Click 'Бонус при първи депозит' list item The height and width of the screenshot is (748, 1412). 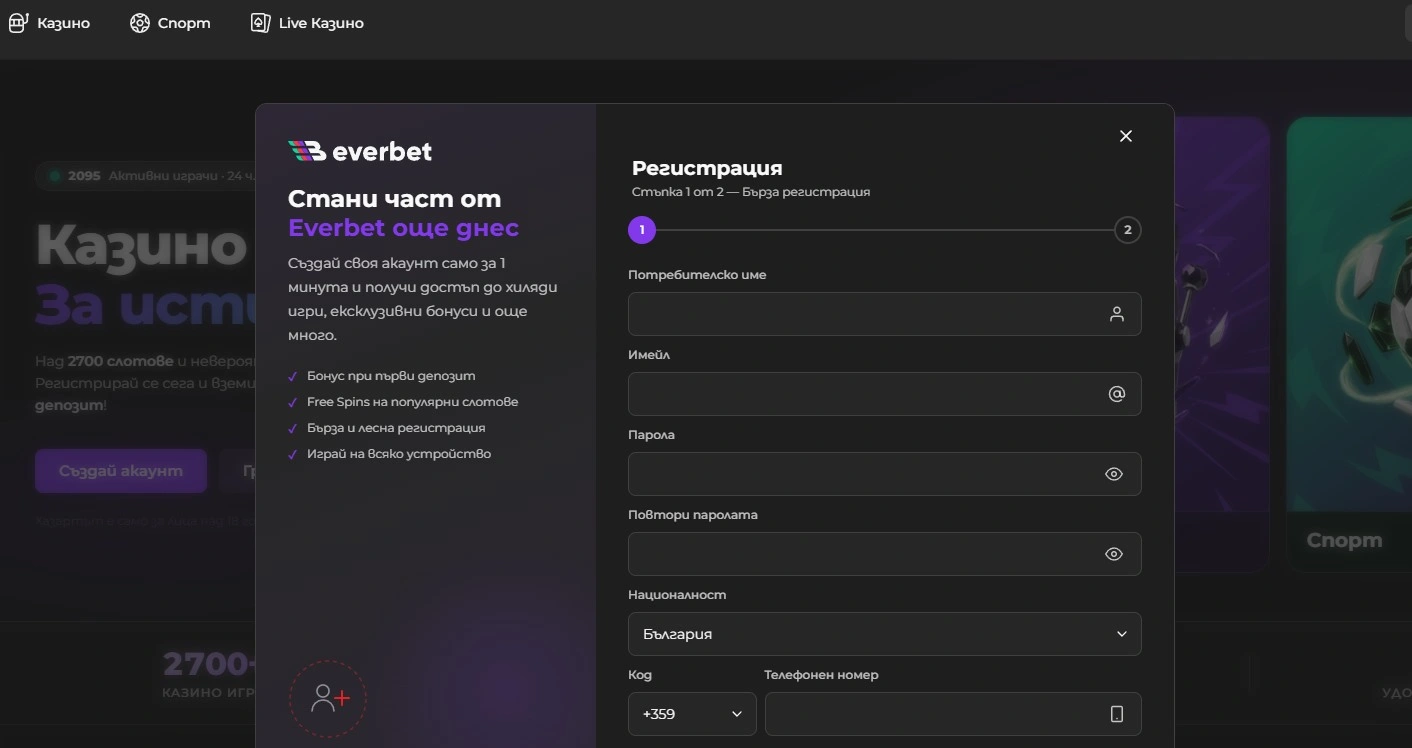tap(381, 376)
